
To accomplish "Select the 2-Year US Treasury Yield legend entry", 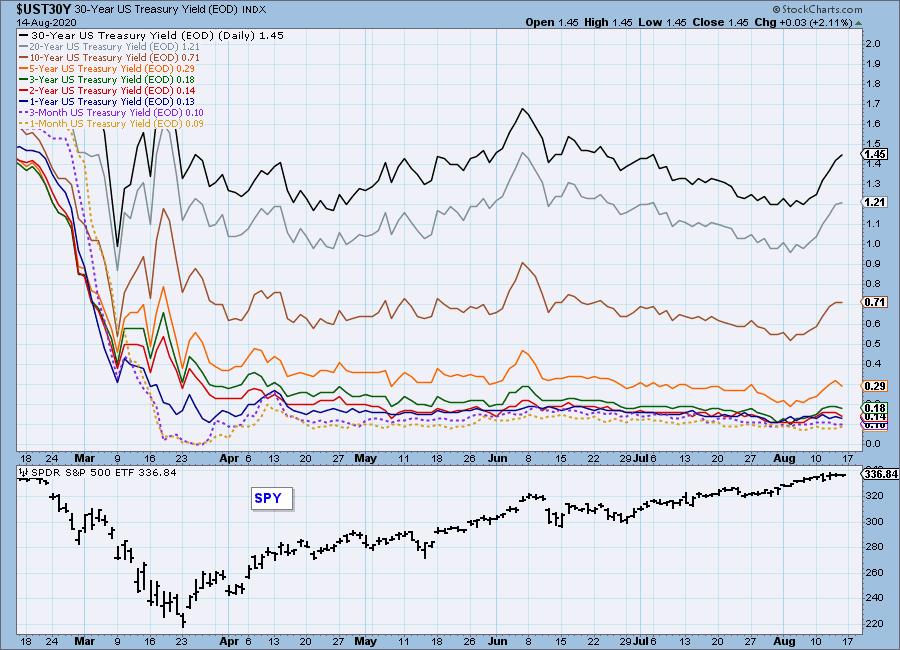I will [107, 90].
